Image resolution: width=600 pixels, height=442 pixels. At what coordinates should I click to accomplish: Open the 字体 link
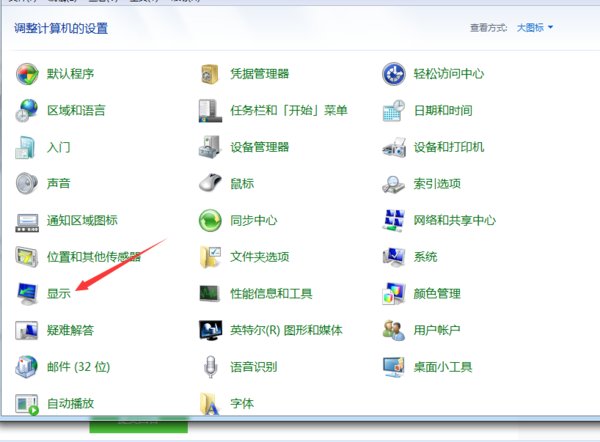pyautogui.click(x=242, y=404)
